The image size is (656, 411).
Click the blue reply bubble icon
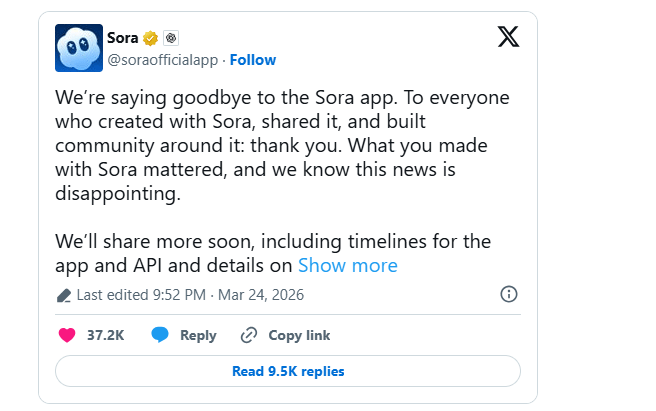tap(160, 335)
